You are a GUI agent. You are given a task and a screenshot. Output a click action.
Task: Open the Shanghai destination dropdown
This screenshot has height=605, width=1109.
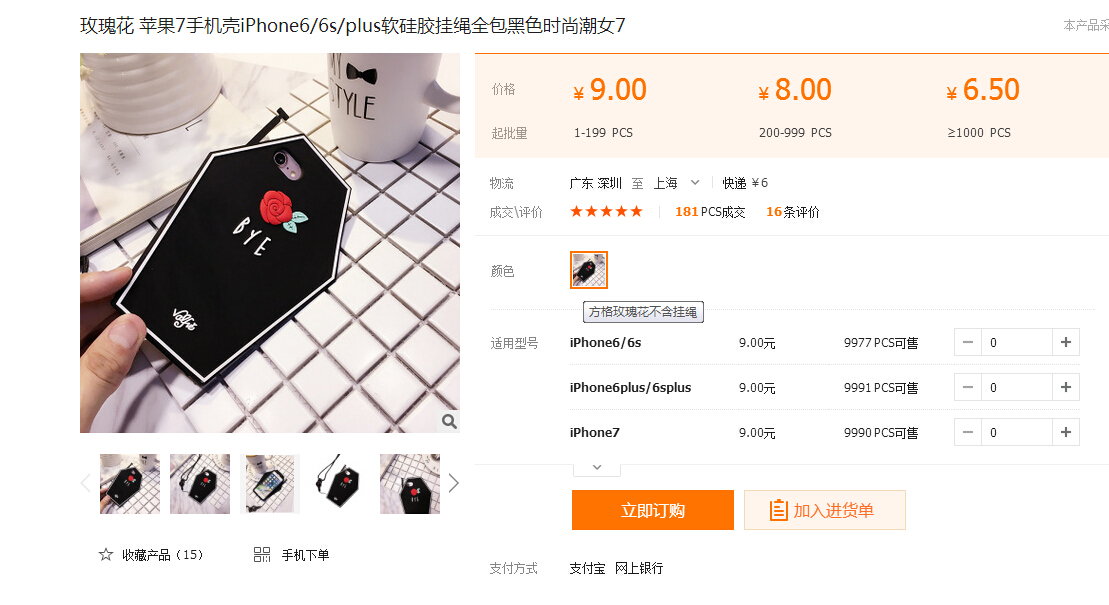(677, 183)
